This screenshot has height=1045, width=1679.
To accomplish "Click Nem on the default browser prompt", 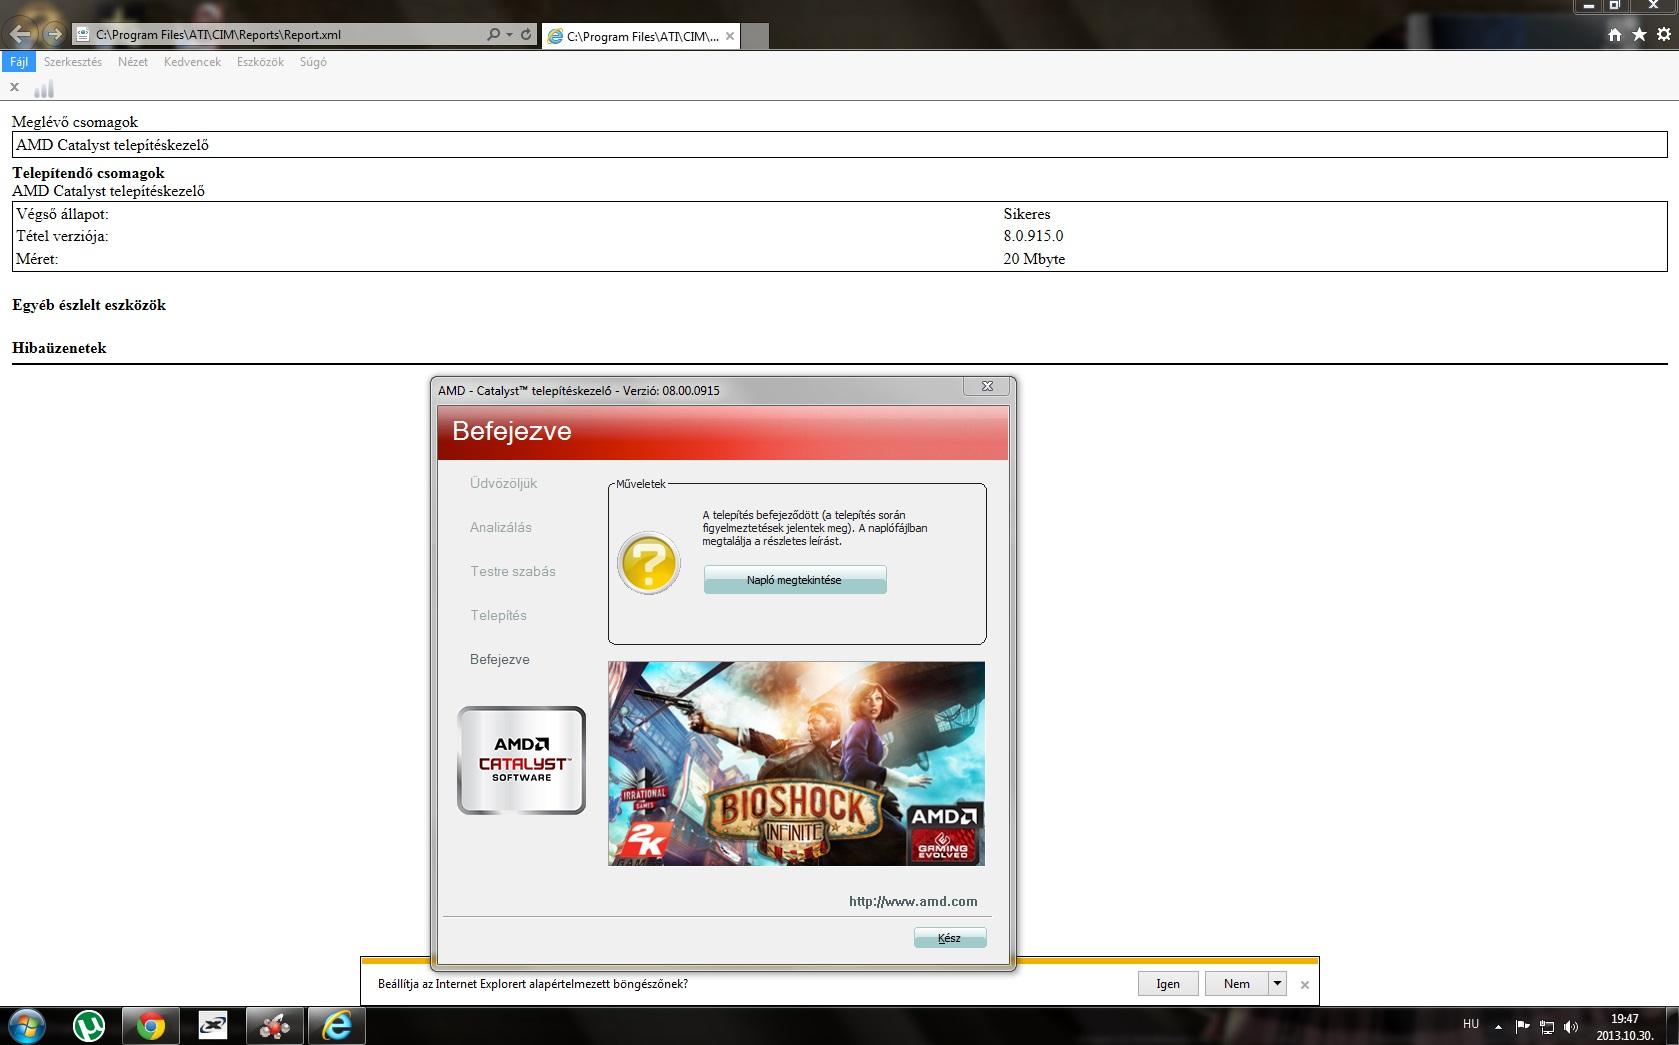I will point(1236,983).
